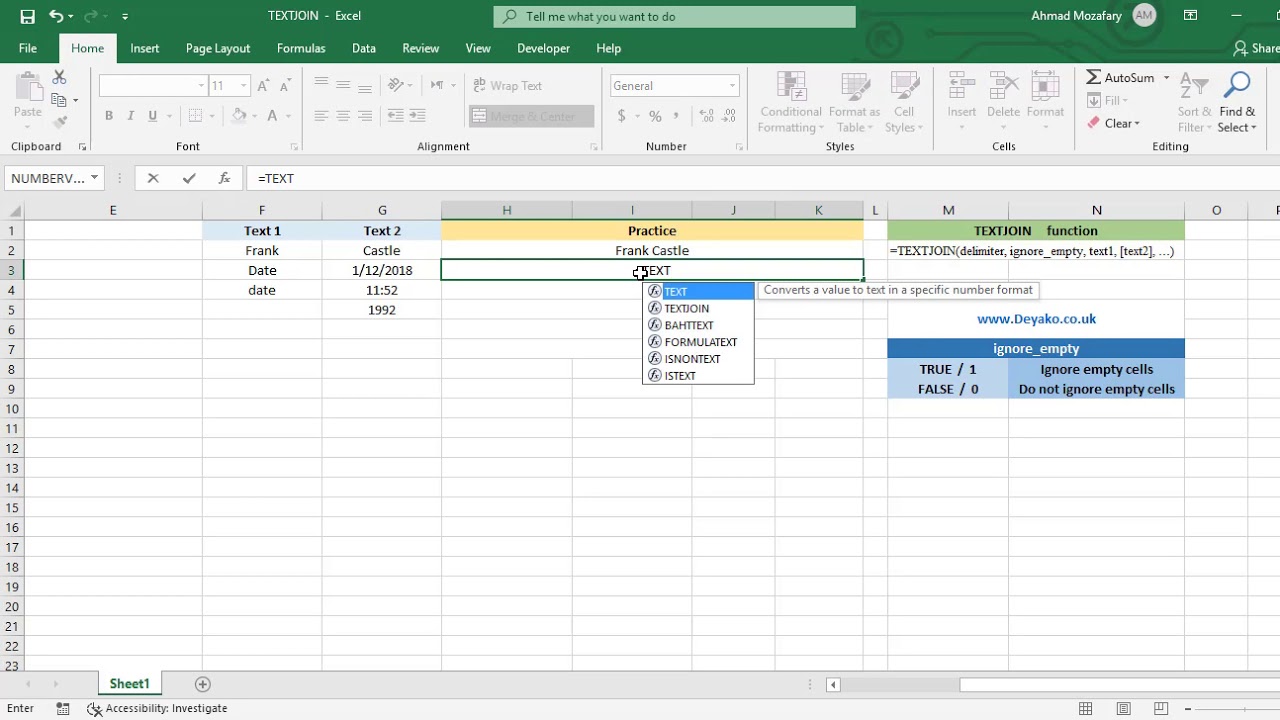
Task: Click the Share button
Action: point(1256,48)
